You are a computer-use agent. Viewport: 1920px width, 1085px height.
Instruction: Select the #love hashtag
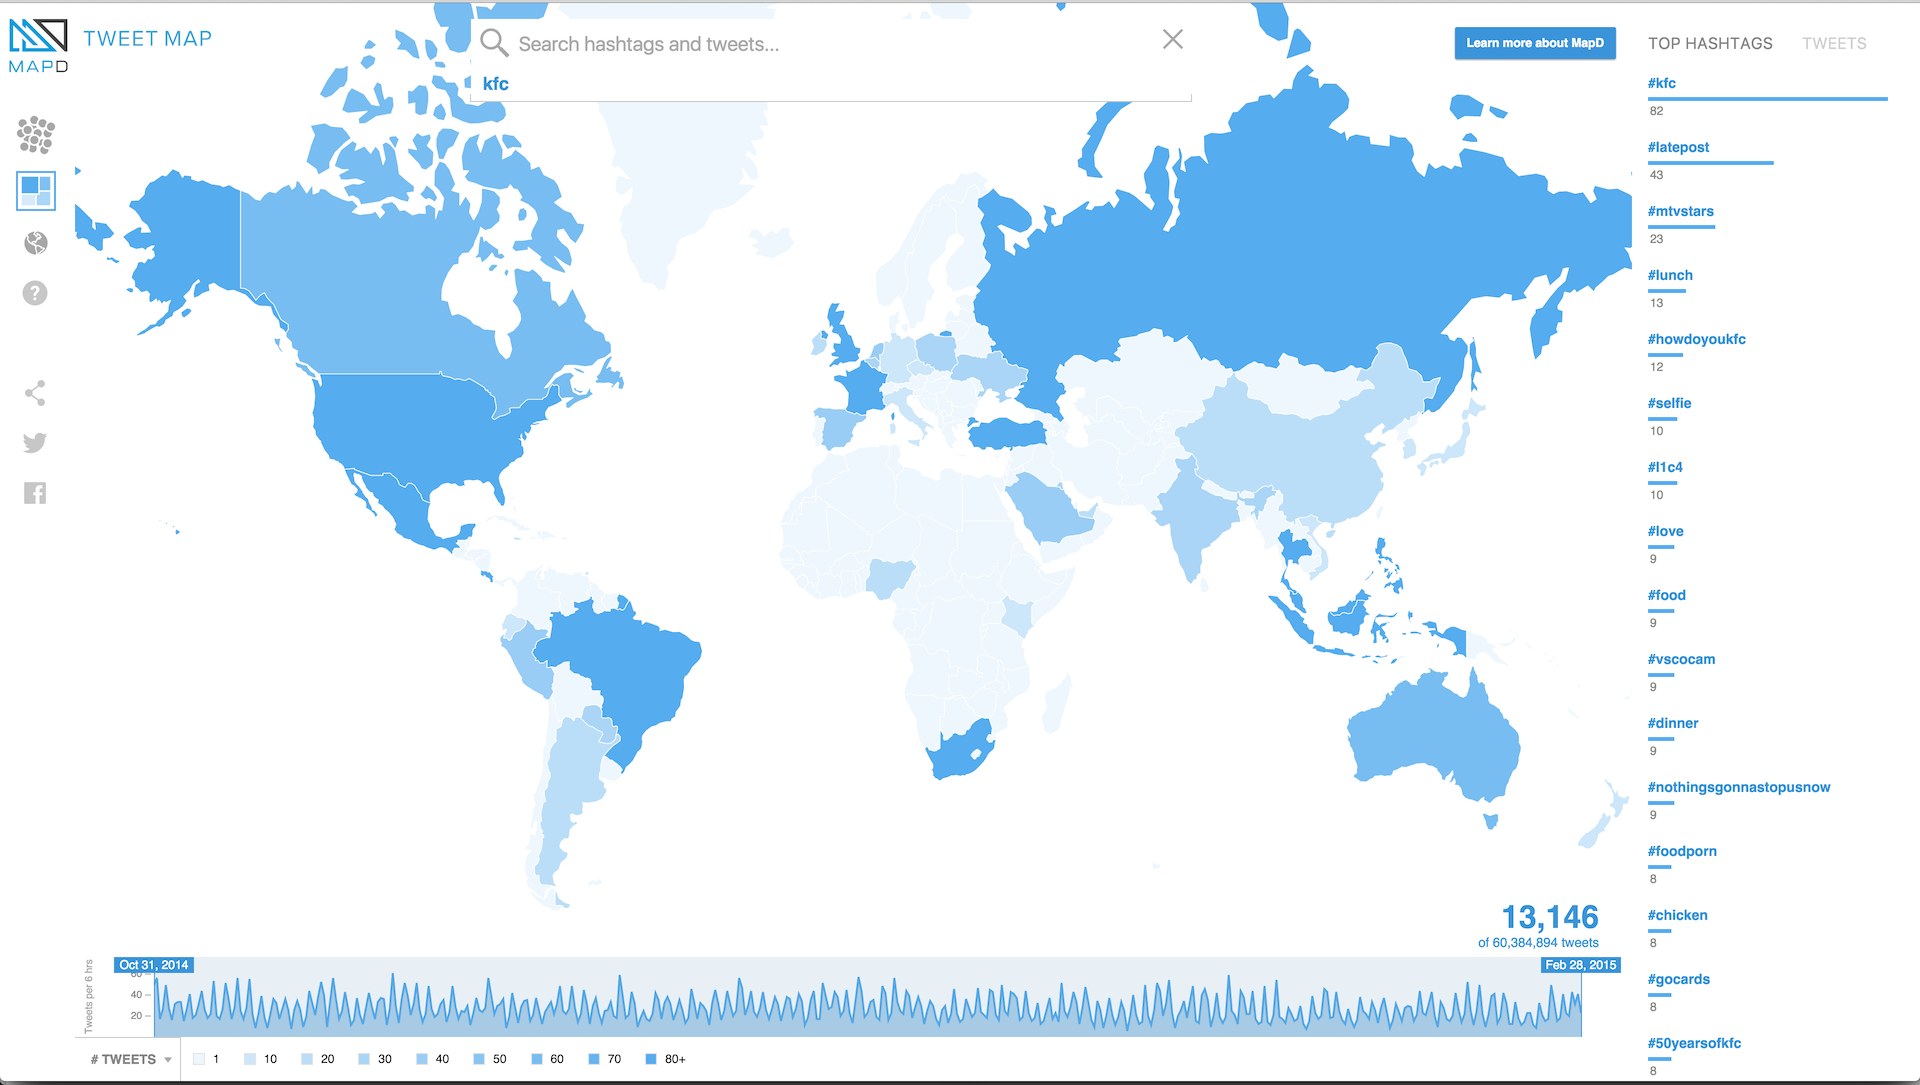(x=1666, y=531)
